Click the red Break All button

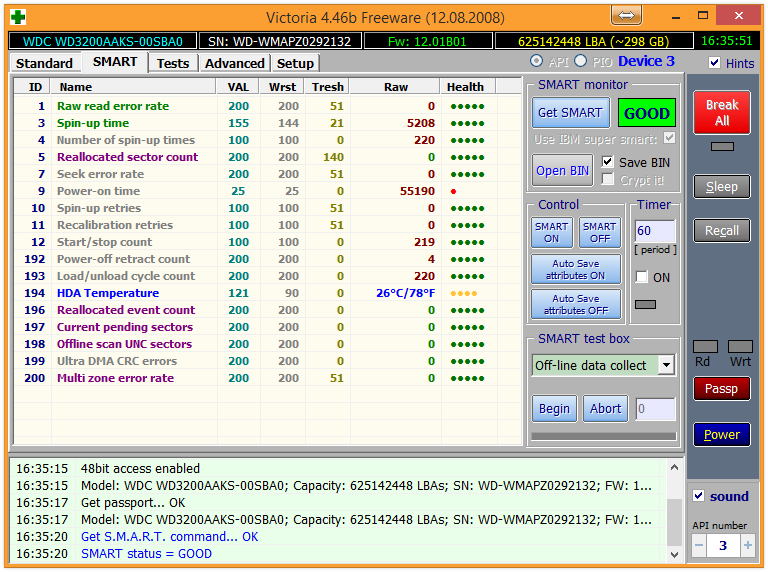[721, 113]
